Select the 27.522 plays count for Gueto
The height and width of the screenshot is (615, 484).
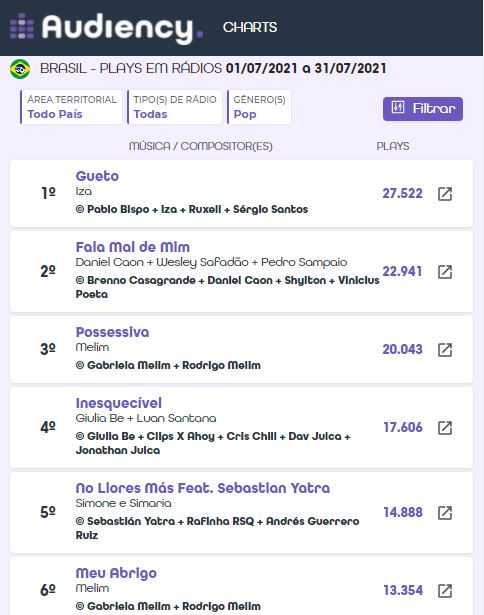402,193
